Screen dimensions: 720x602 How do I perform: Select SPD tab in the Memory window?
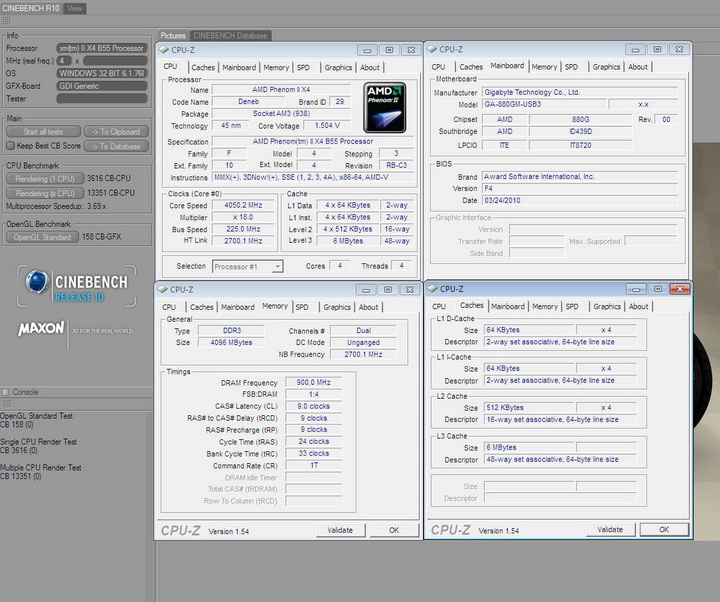click(x=302, y=307)
